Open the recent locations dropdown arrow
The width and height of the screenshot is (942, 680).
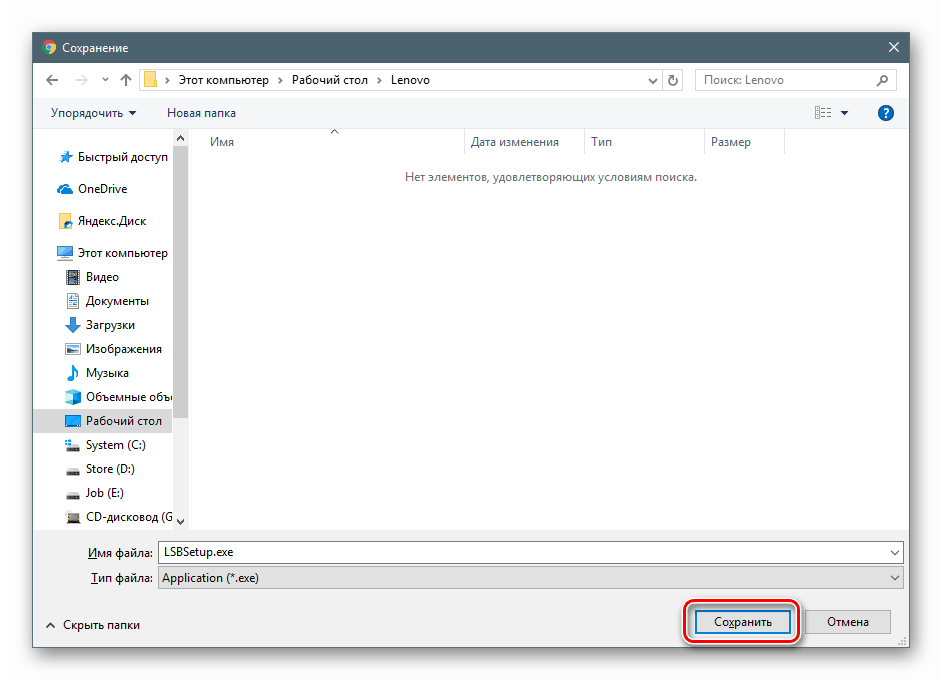pos(105,80)
